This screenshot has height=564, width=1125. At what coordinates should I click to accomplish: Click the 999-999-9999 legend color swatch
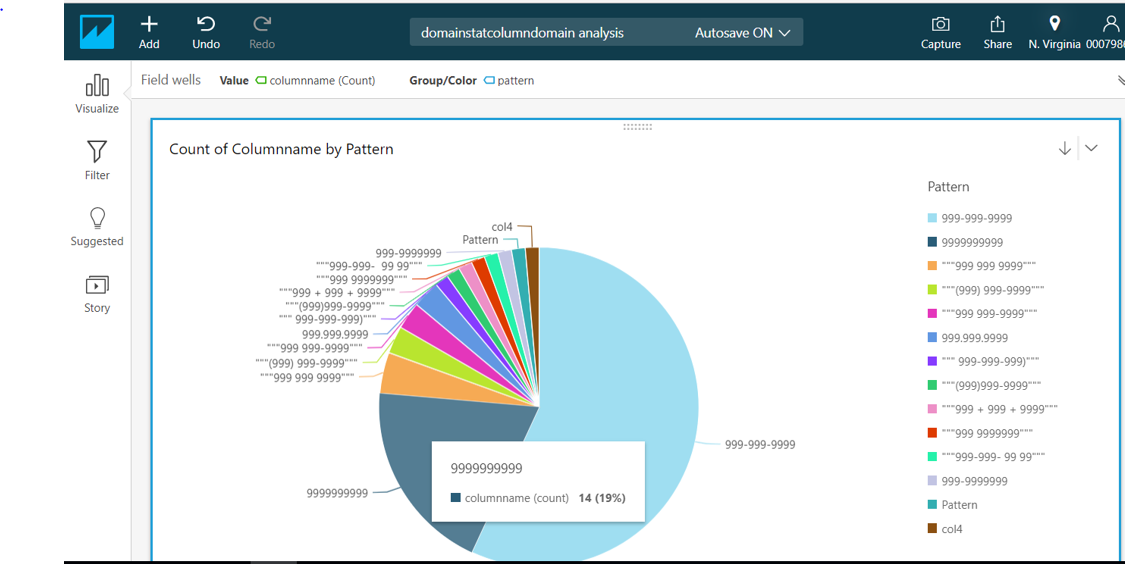932,218
